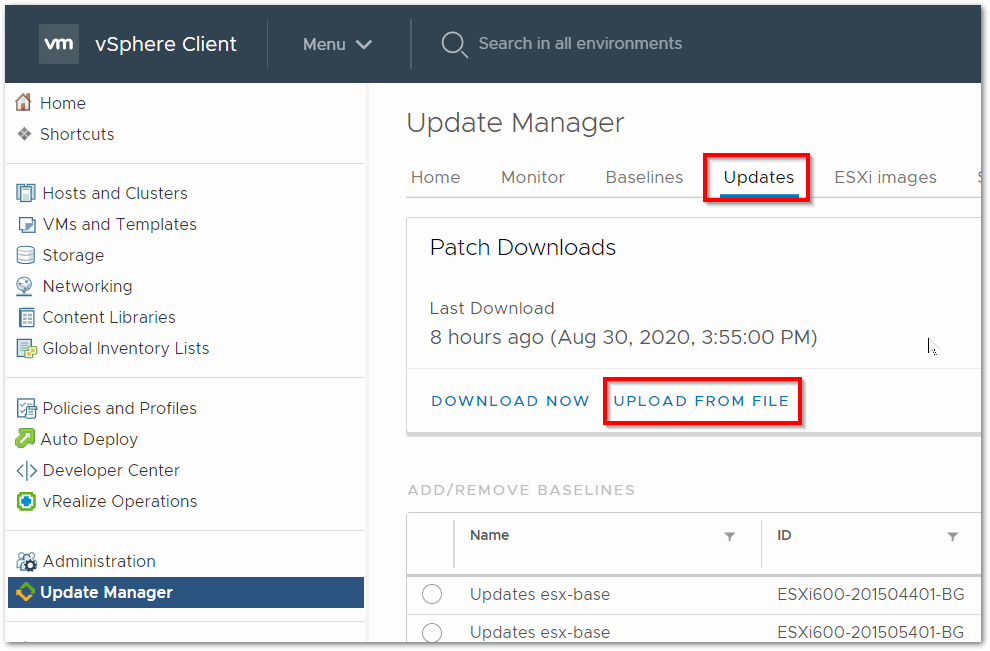This screenshot has width=990, height=651.
Task: Click the vRealize Operations icon
Action: pos(26,501)
